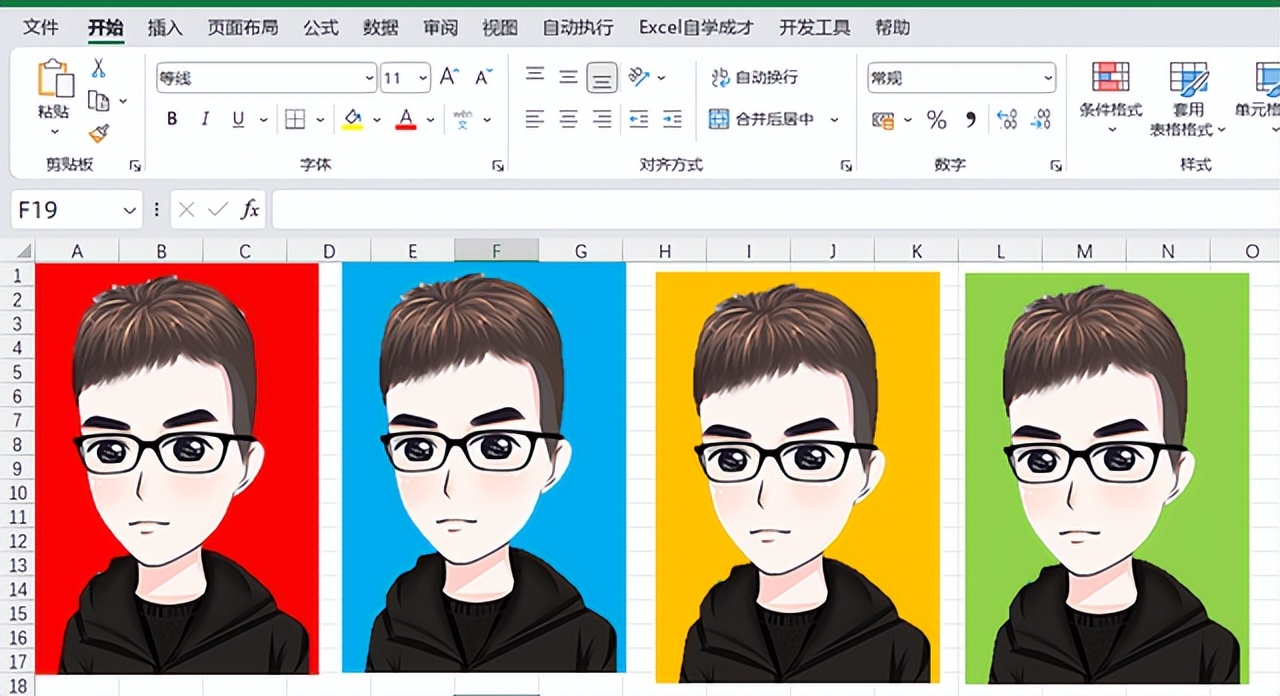Open alignment settings dialog launcher
Viewport: 1280px width, 696px height.
(x=846, y=165)
